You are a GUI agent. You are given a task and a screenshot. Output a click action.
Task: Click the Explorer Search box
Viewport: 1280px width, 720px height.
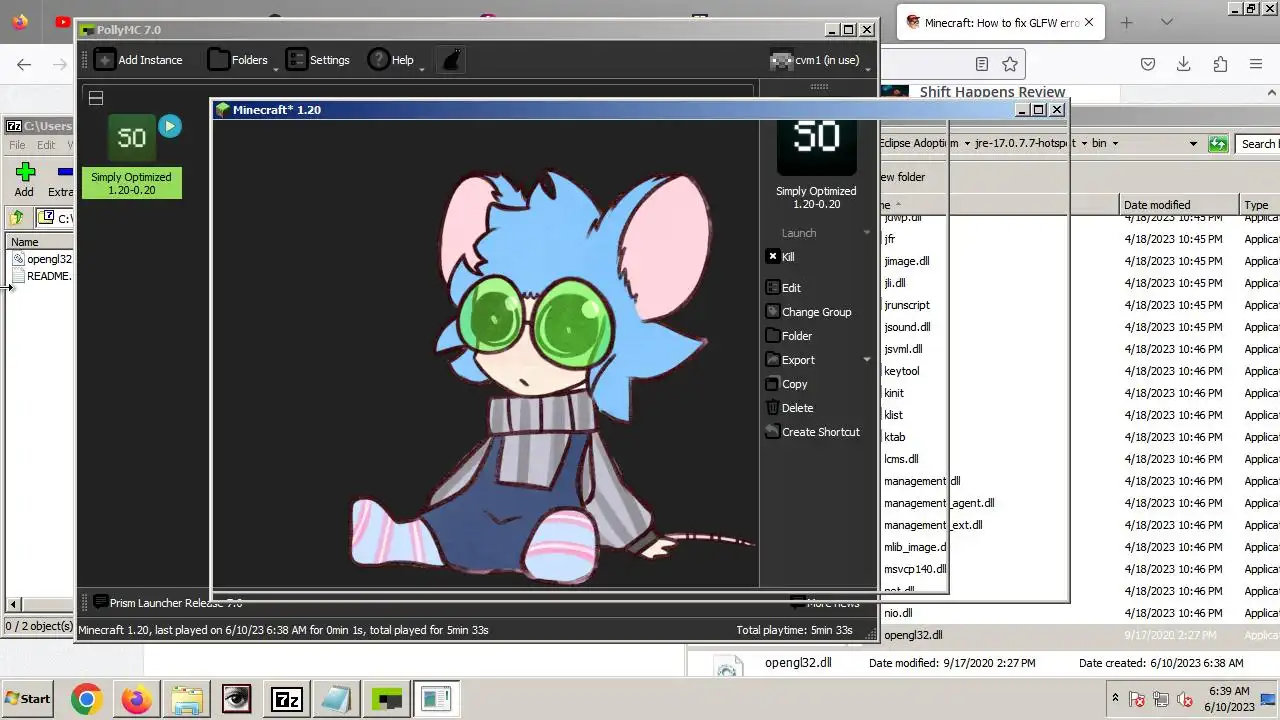pos(1258,144)
